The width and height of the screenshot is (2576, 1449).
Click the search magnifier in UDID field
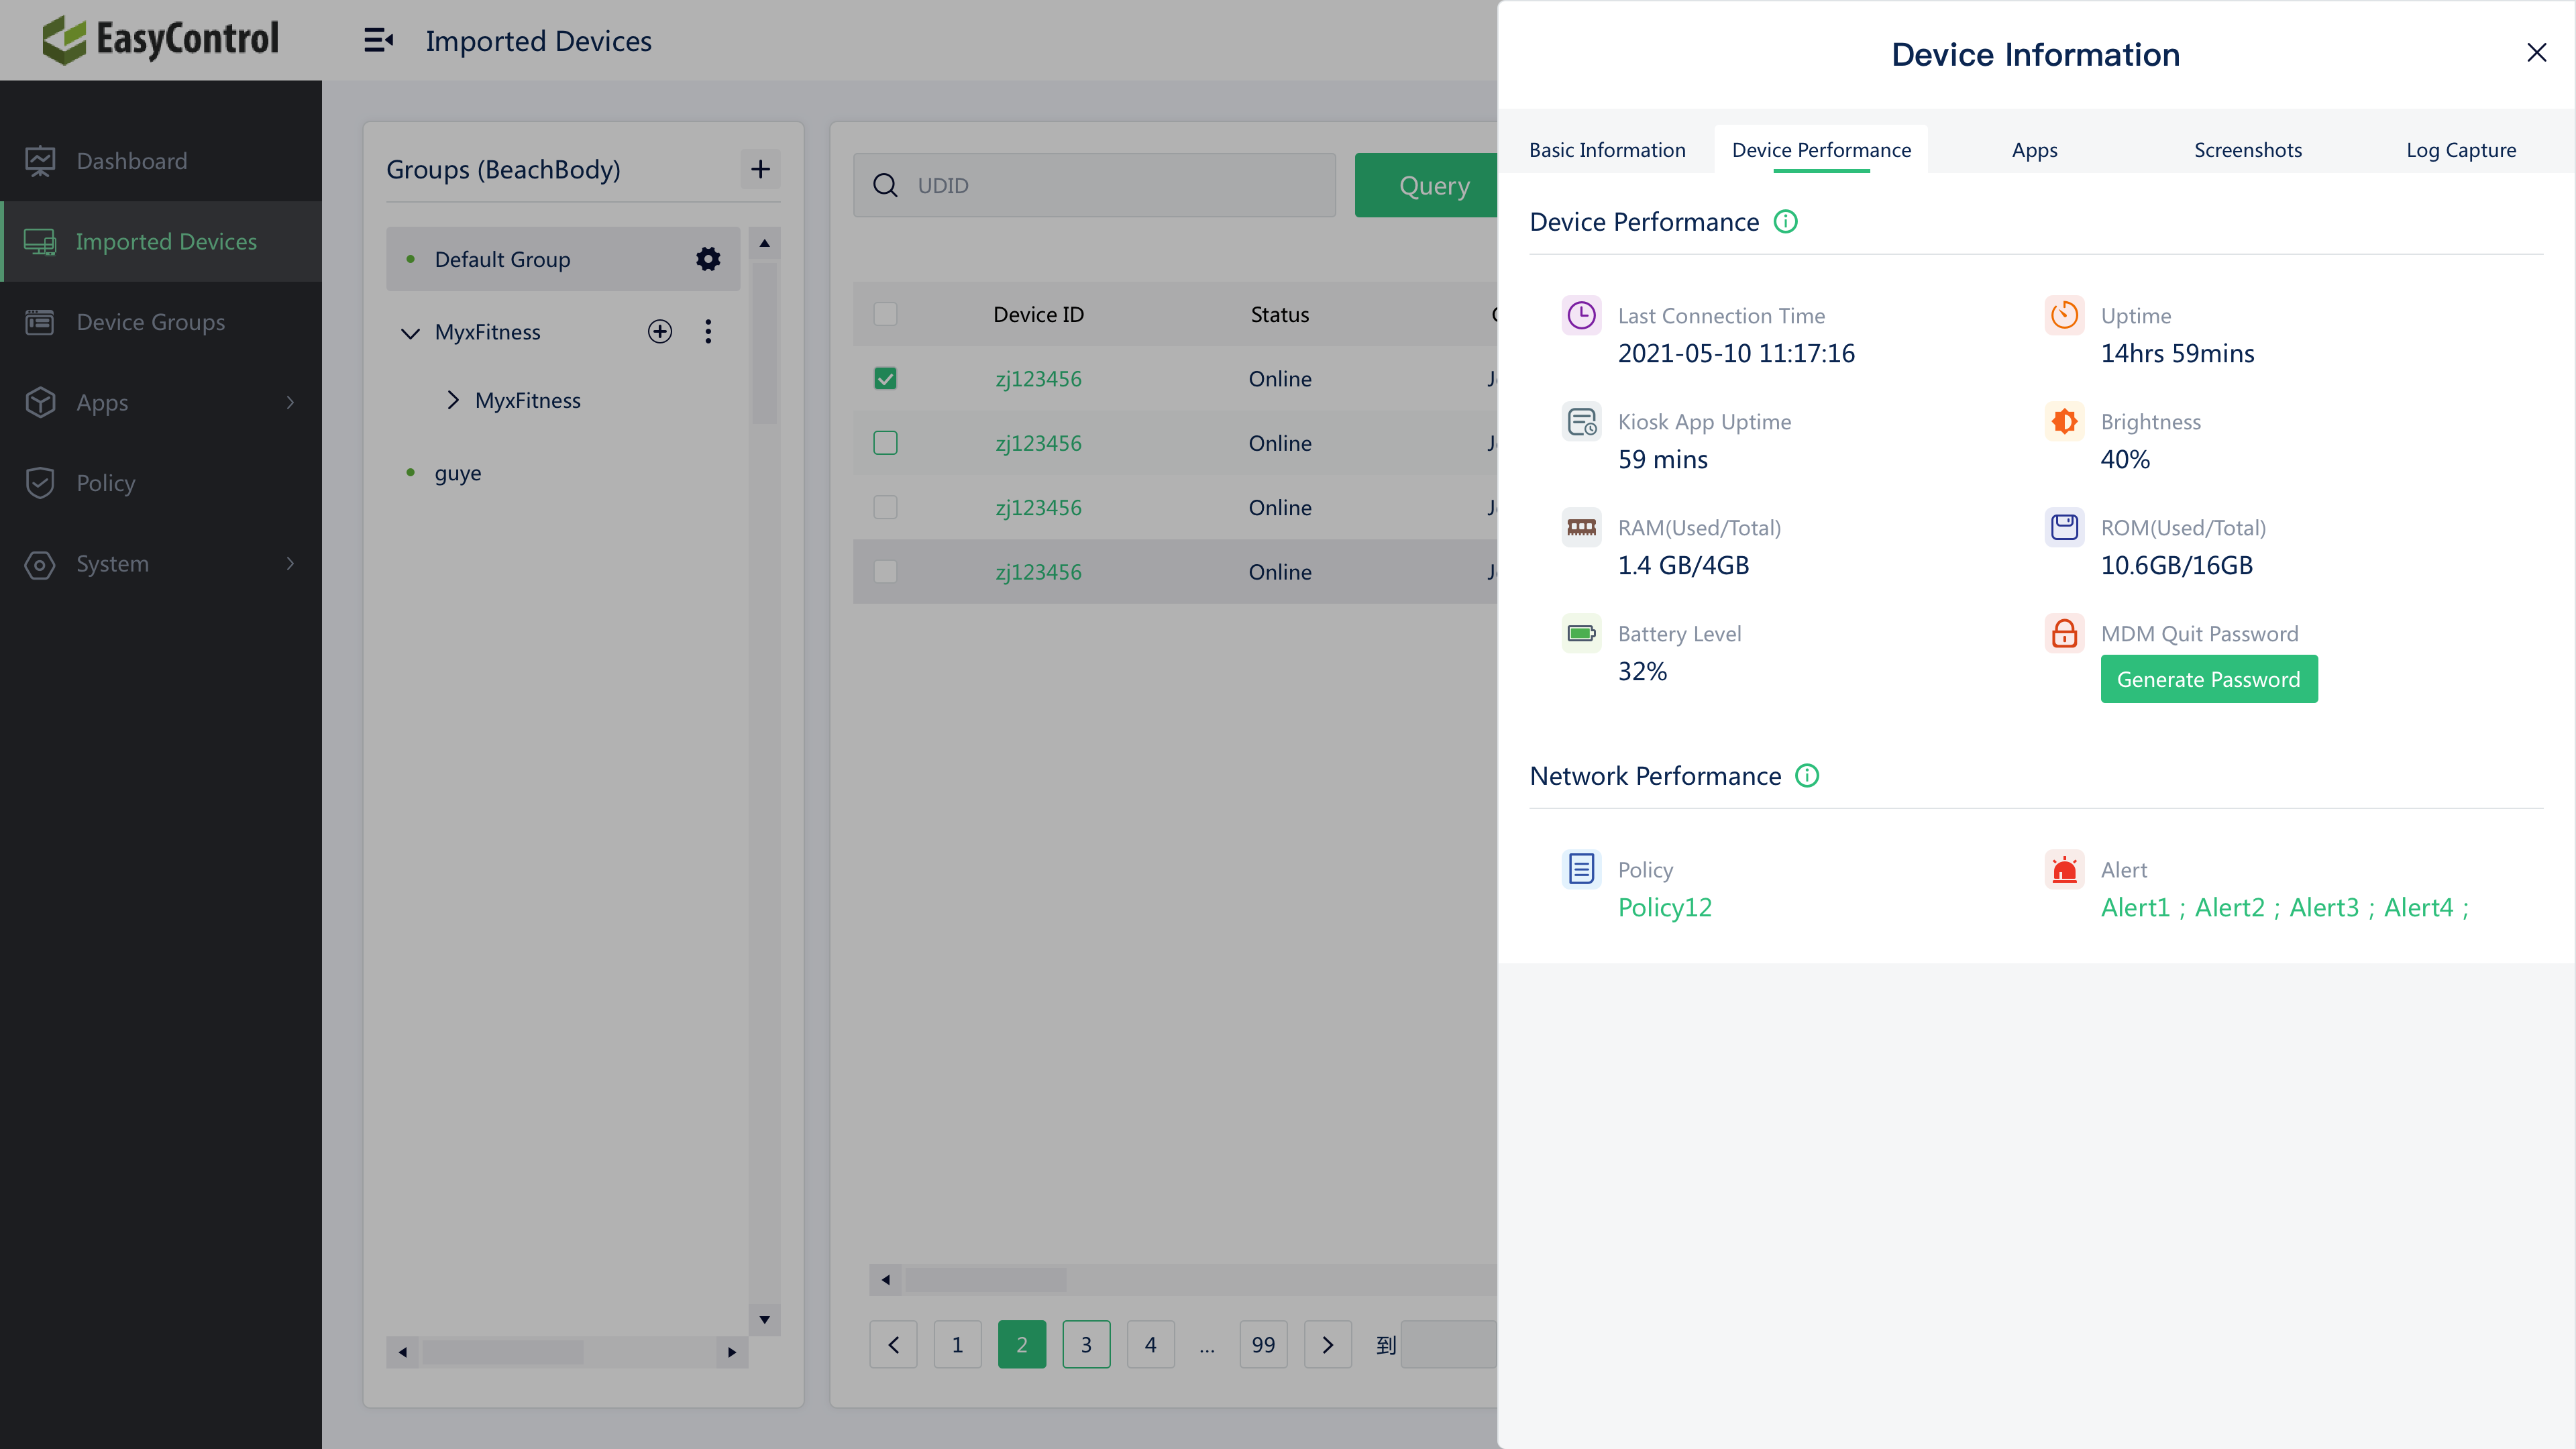click(x=886, y=185)
